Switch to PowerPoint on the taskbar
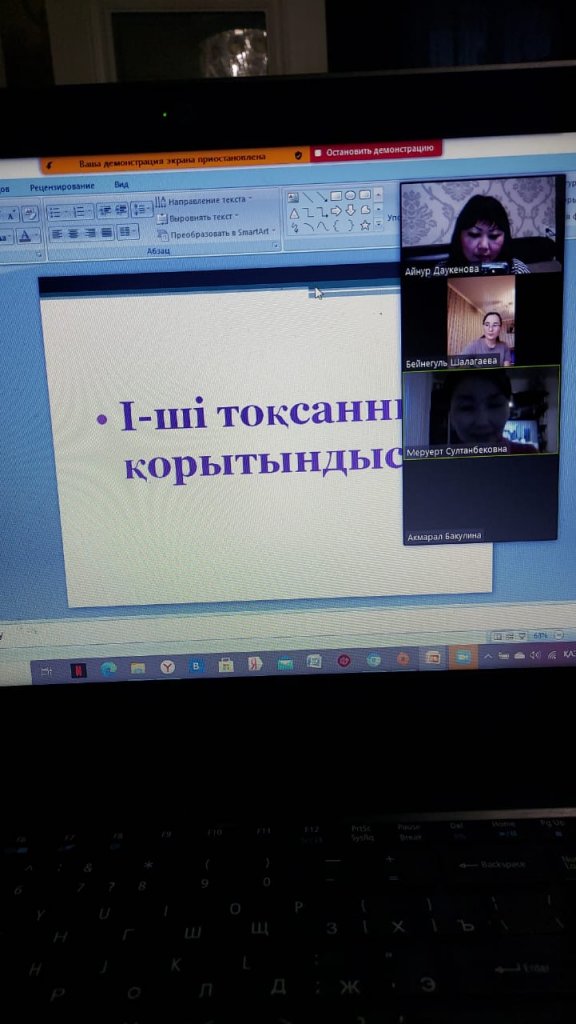 (x=433, y=658)
